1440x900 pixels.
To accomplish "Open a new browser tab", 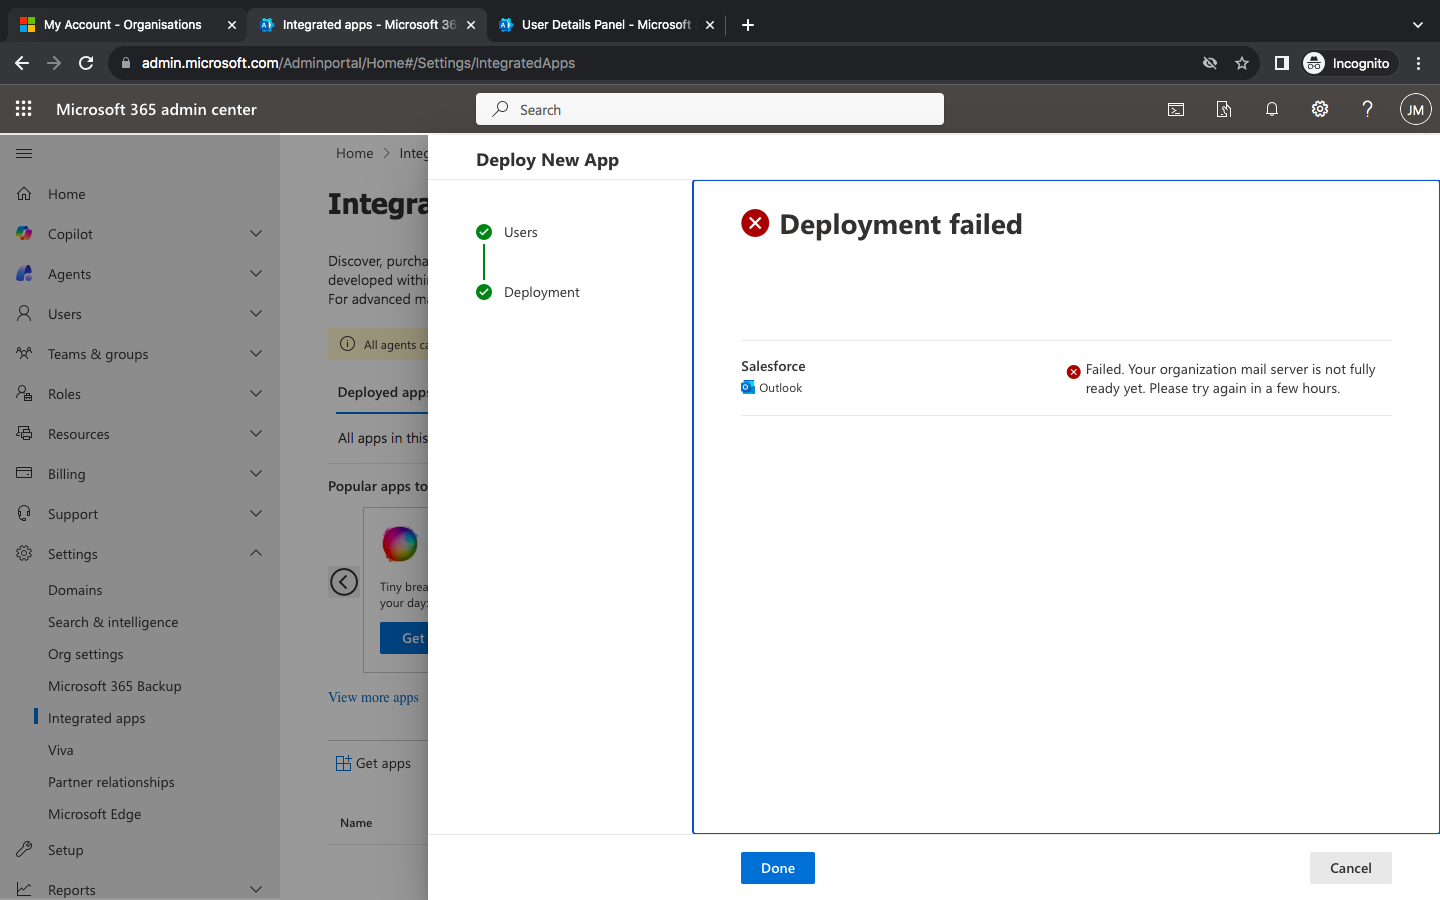I will tap(748, 25).
